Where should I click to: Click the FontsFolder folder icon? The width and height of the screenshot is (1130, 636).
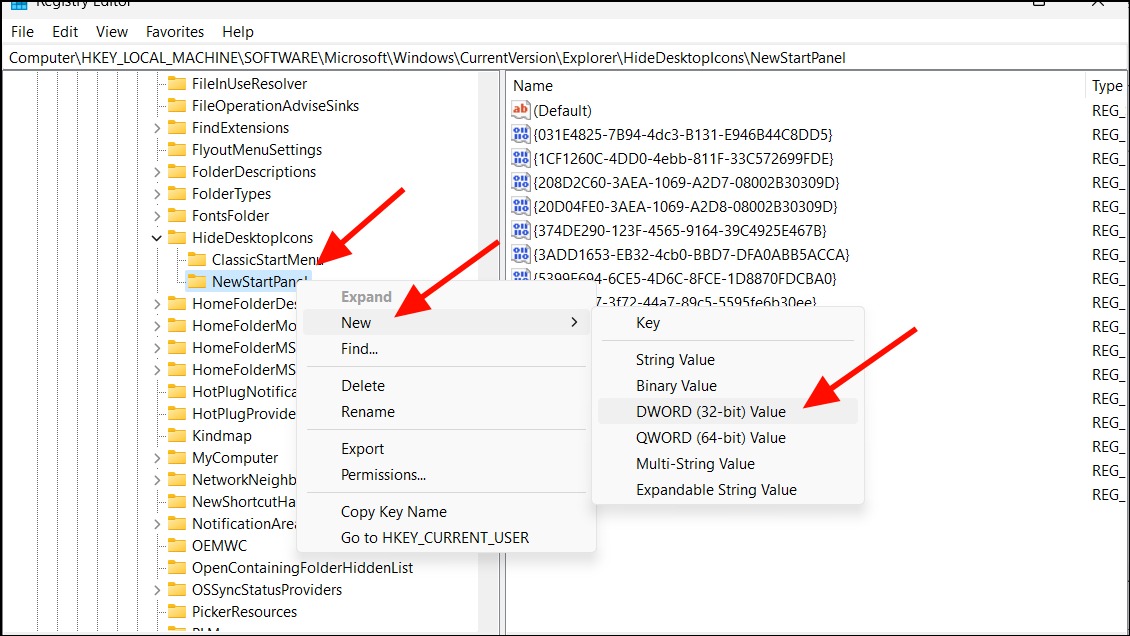coord(177,215)
